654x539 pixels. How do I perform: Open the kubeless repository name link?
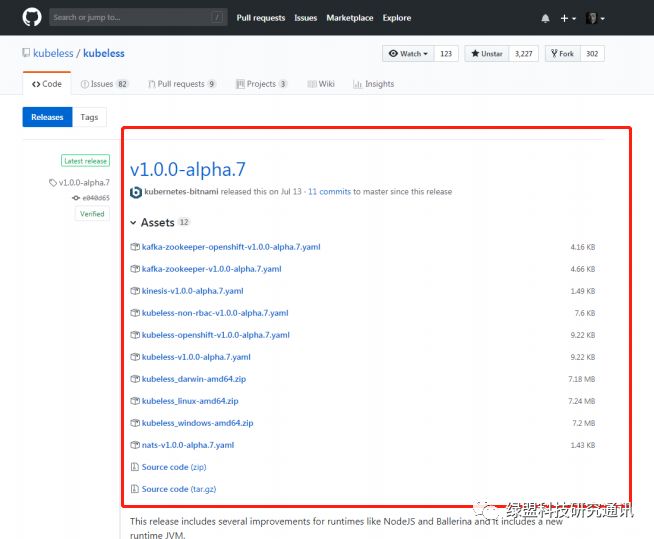click(104, 53)
